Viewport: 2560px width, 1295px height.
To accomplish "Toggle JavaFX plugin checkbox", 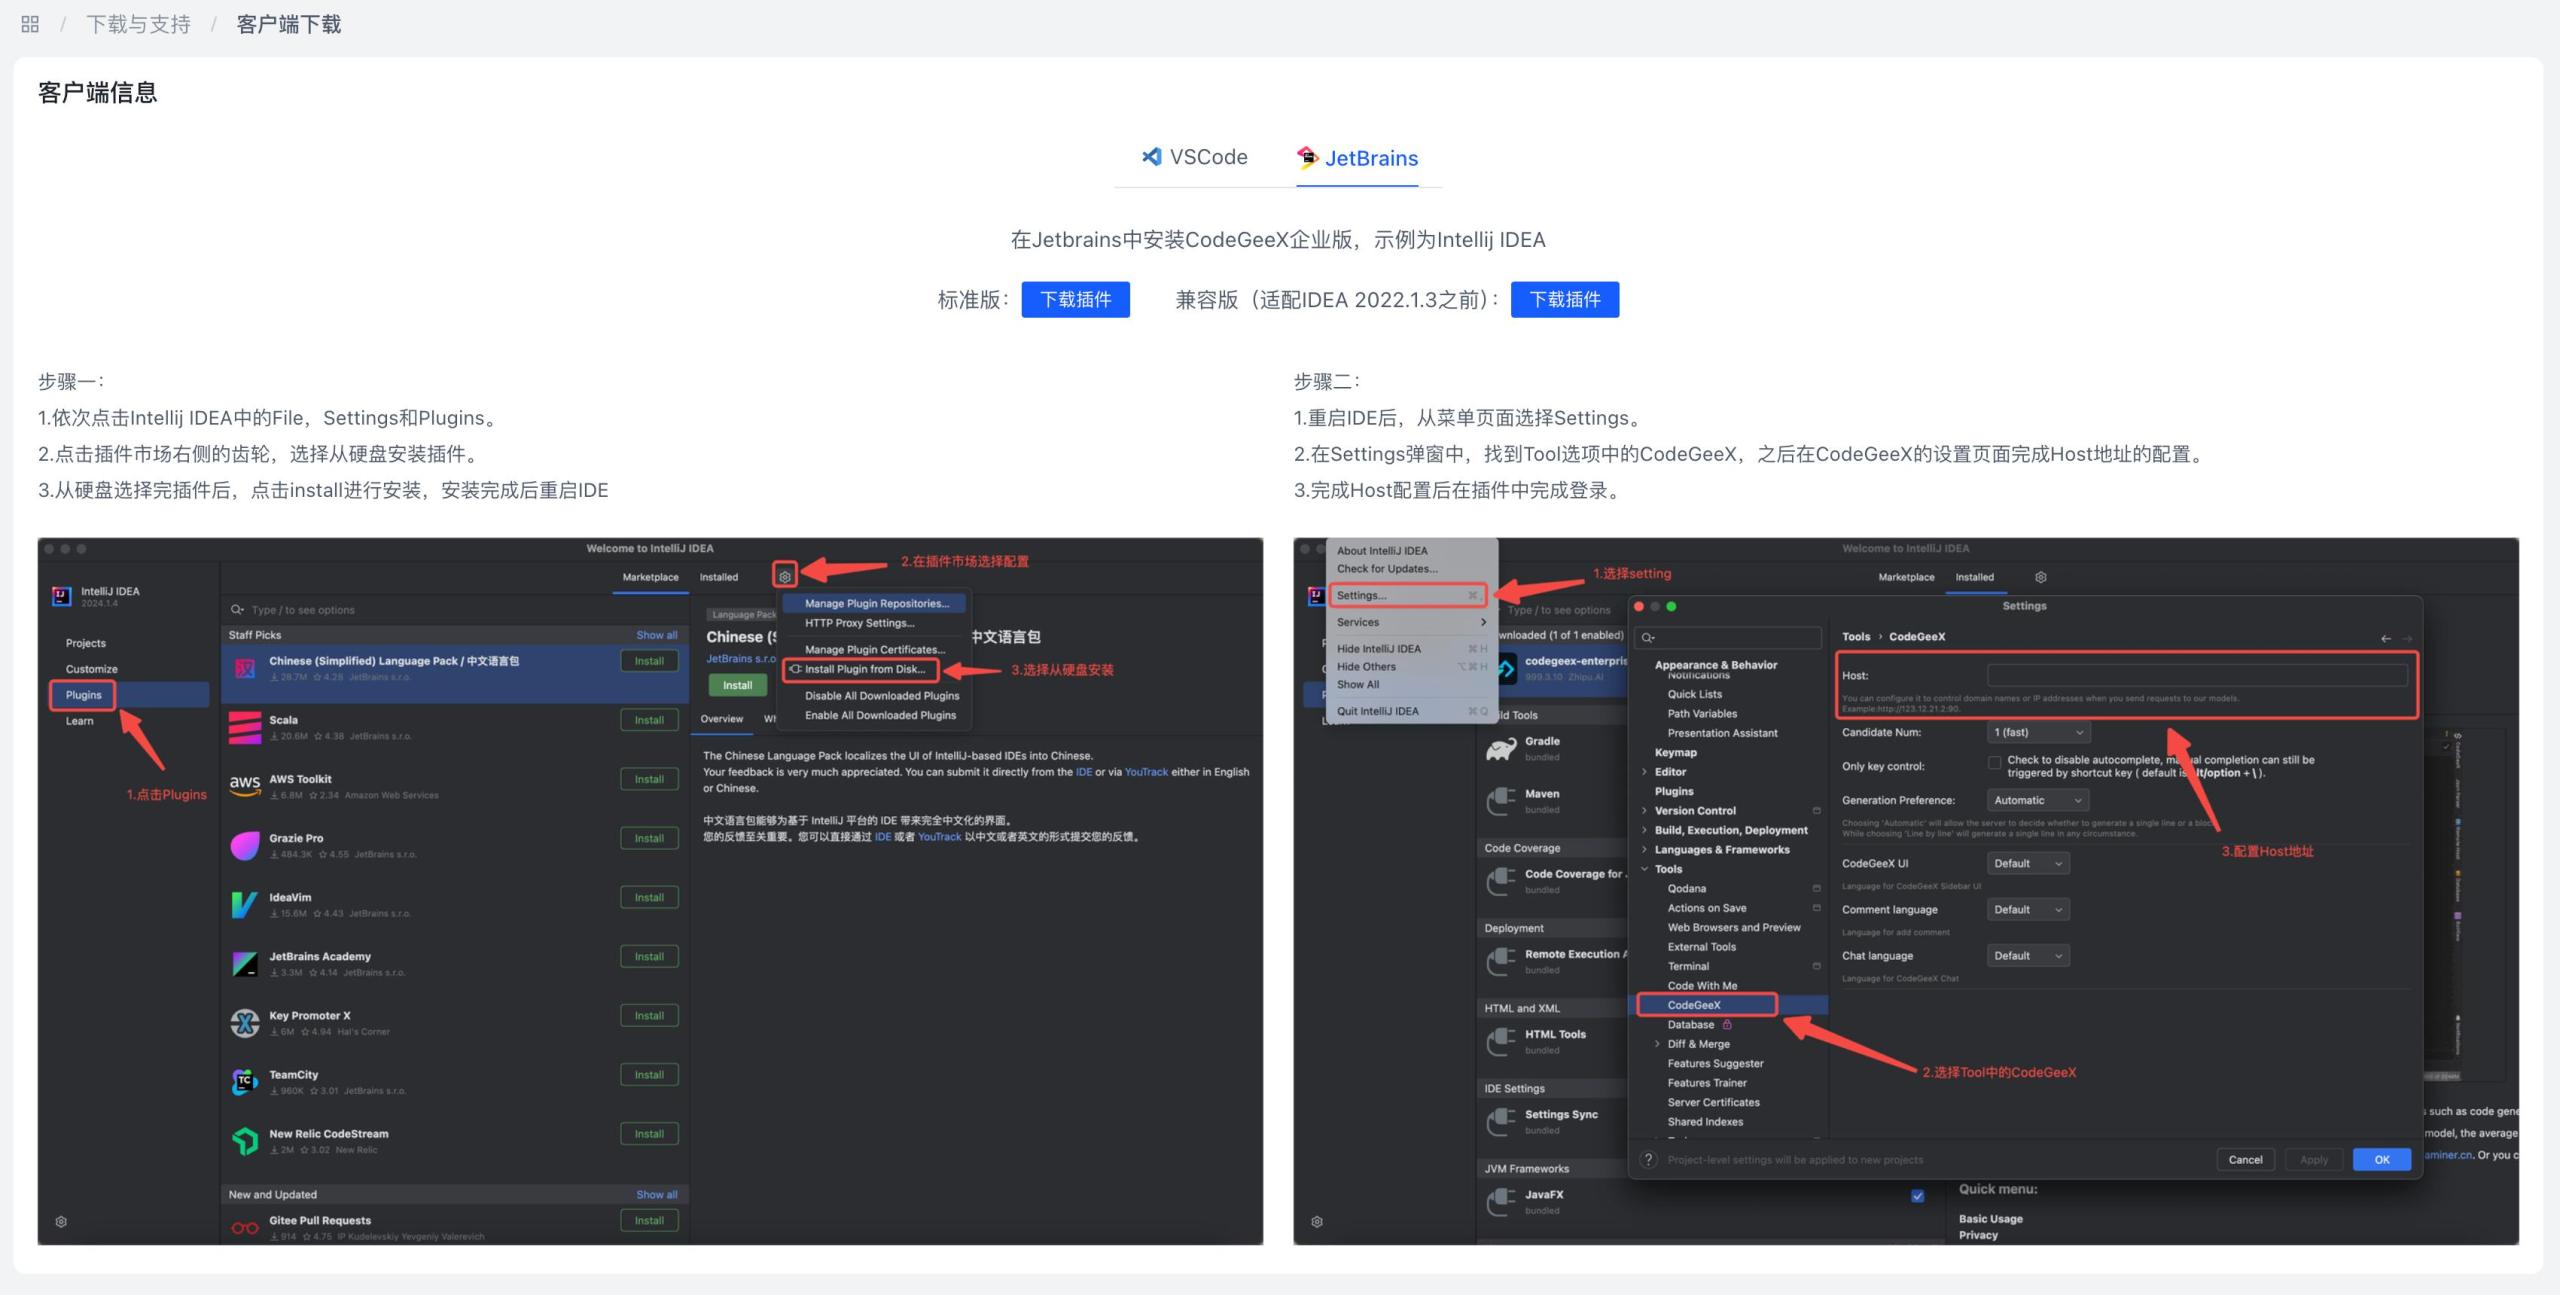I will pyautogui.click(x=1917, y=1196).
